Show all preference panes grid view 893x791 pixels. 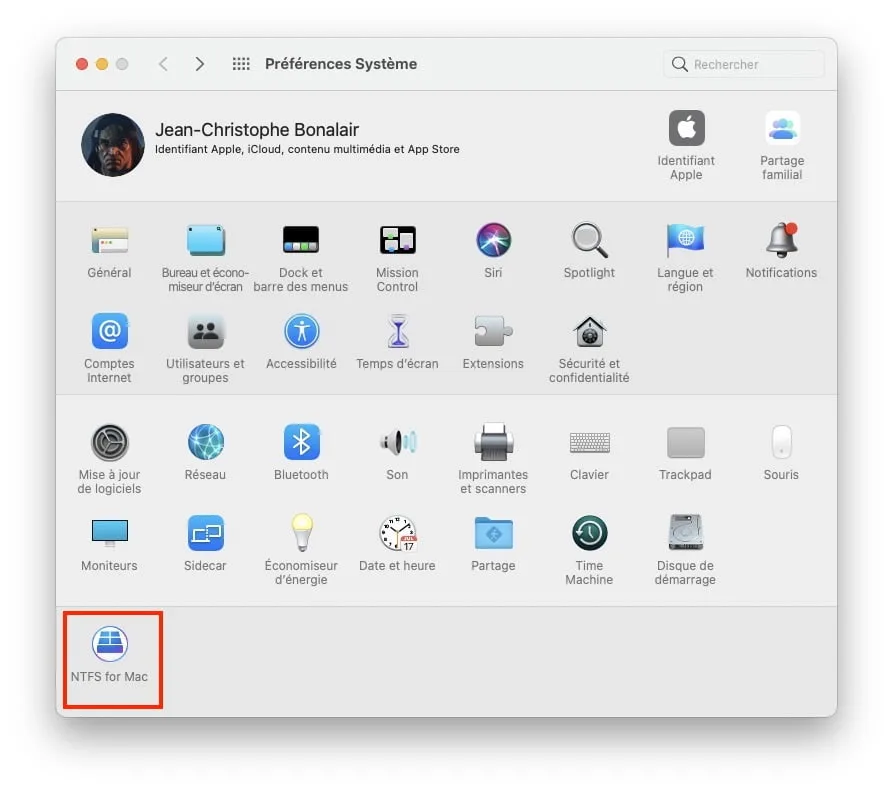[x=240, y=63]
